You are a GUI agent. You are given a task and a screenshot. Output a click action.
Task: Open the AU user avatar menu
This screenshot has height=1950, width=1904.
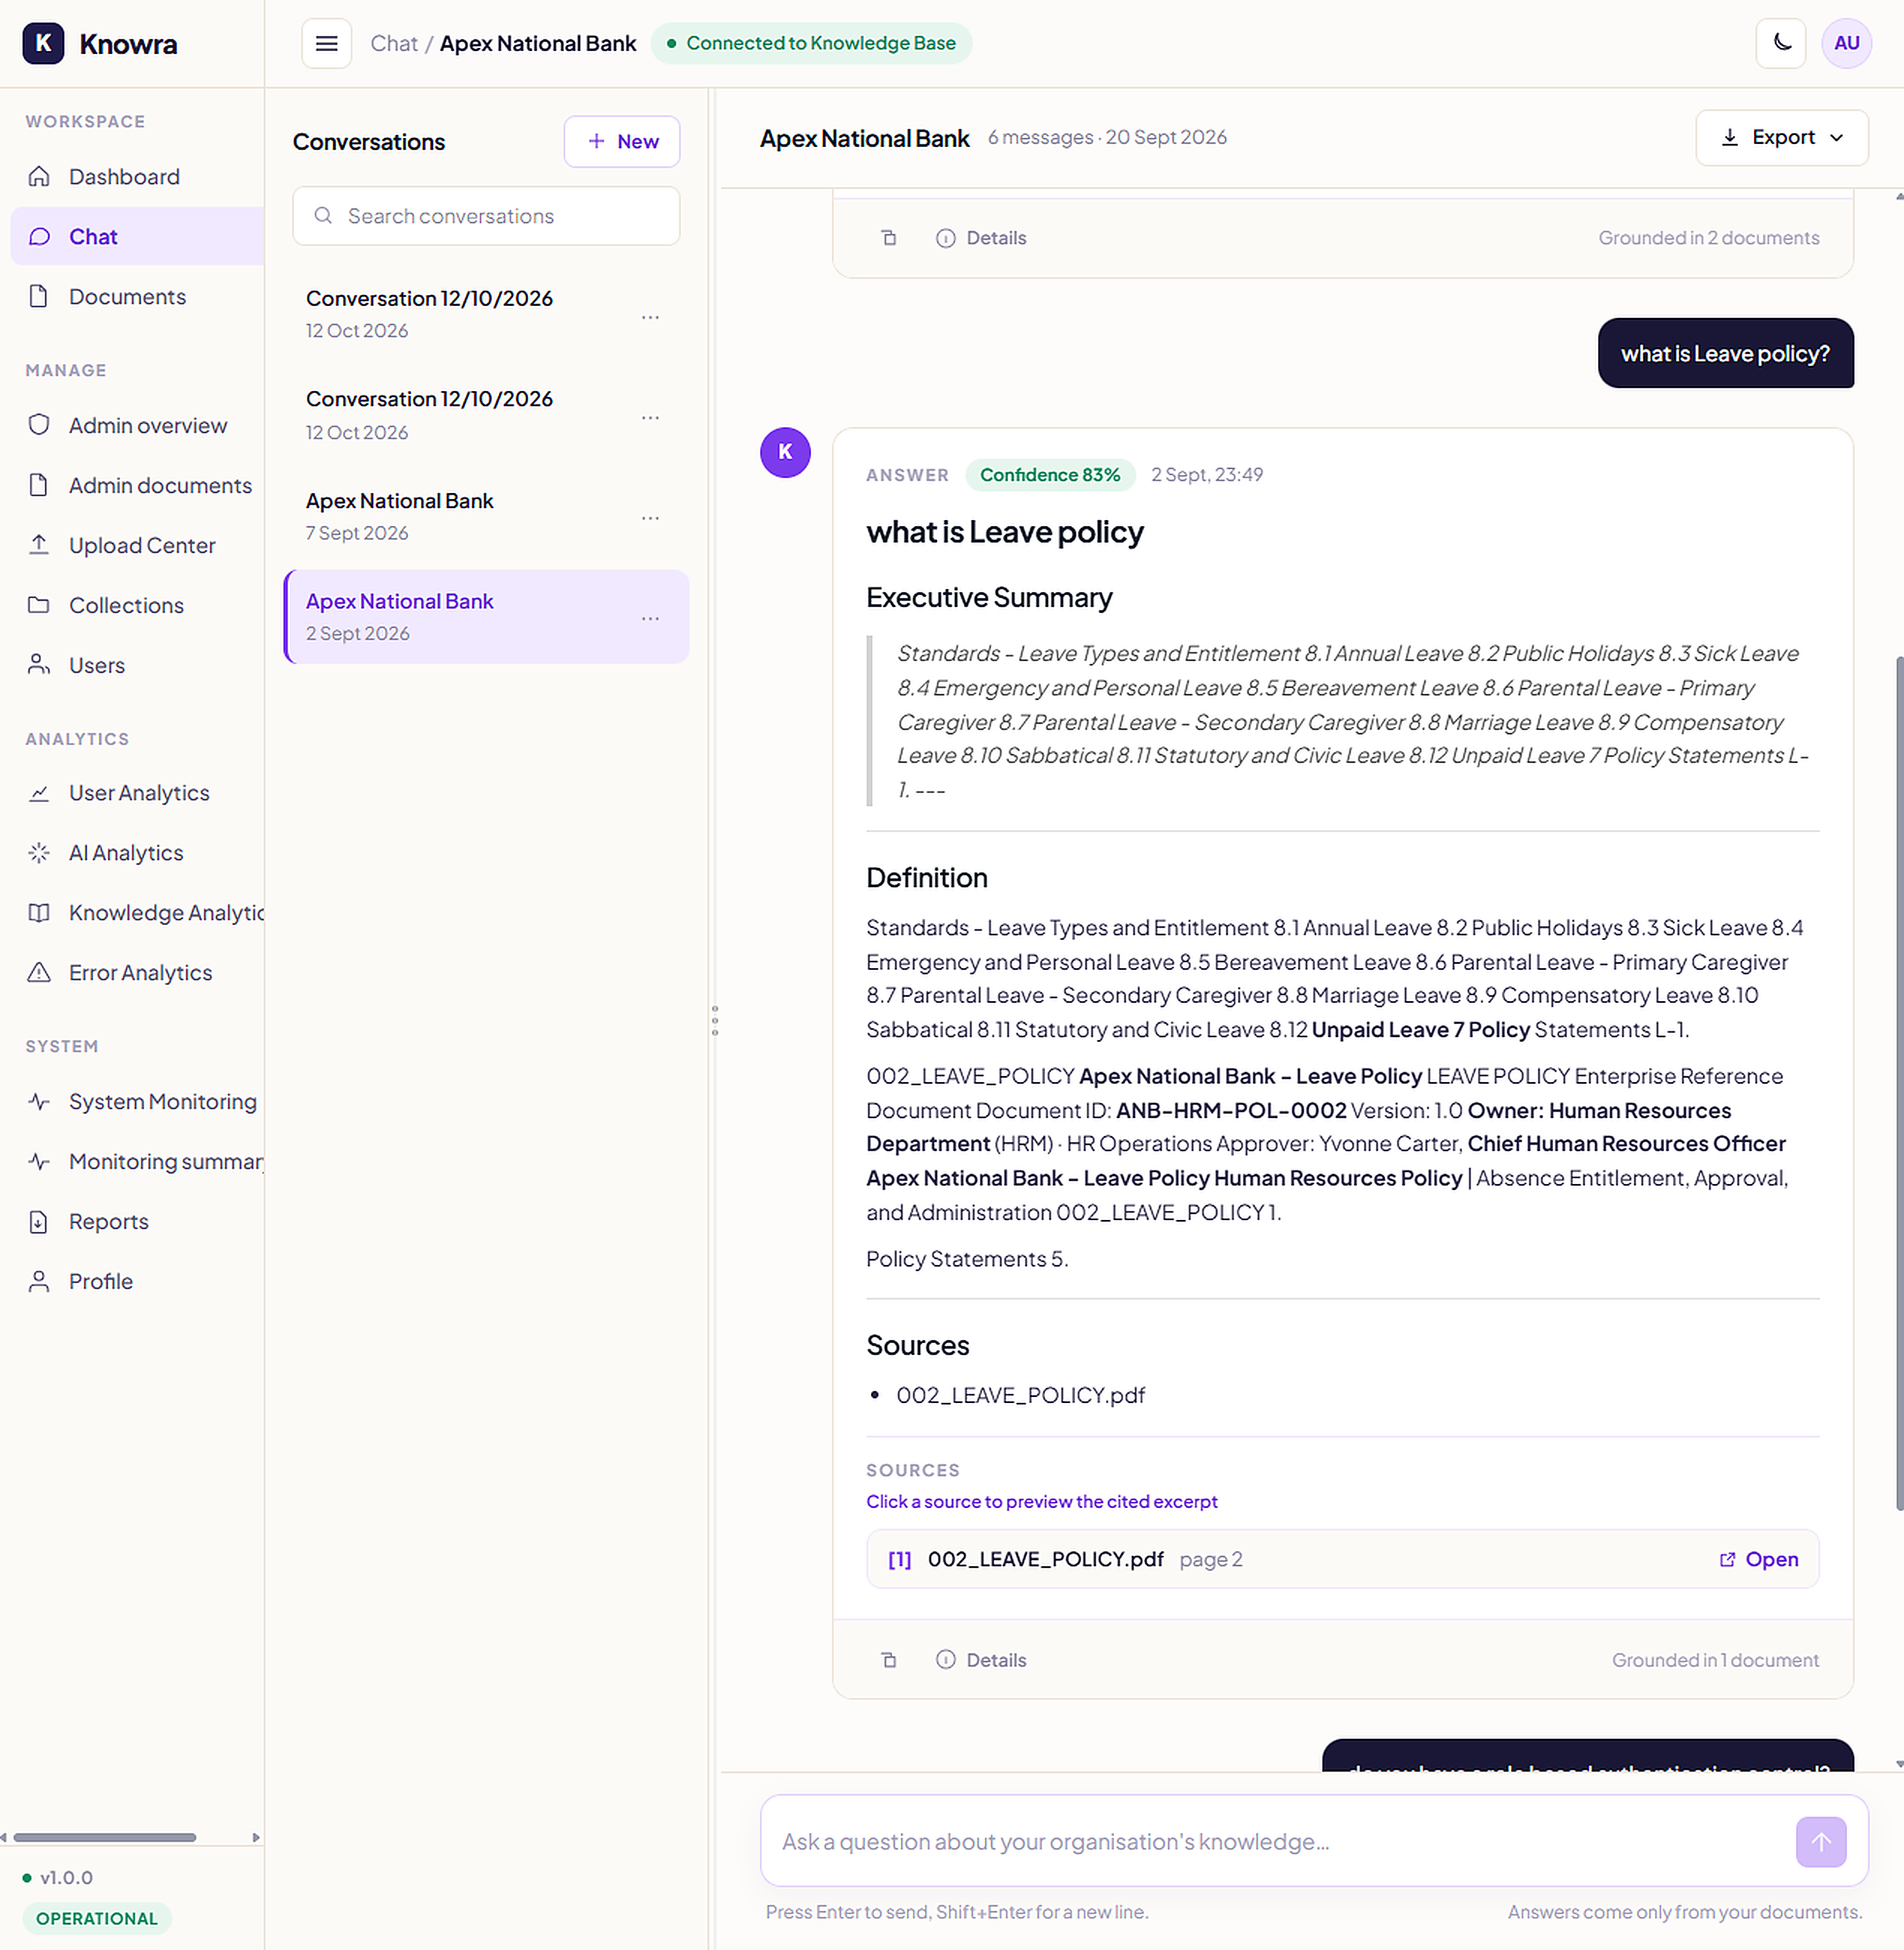click(1846, 43)
